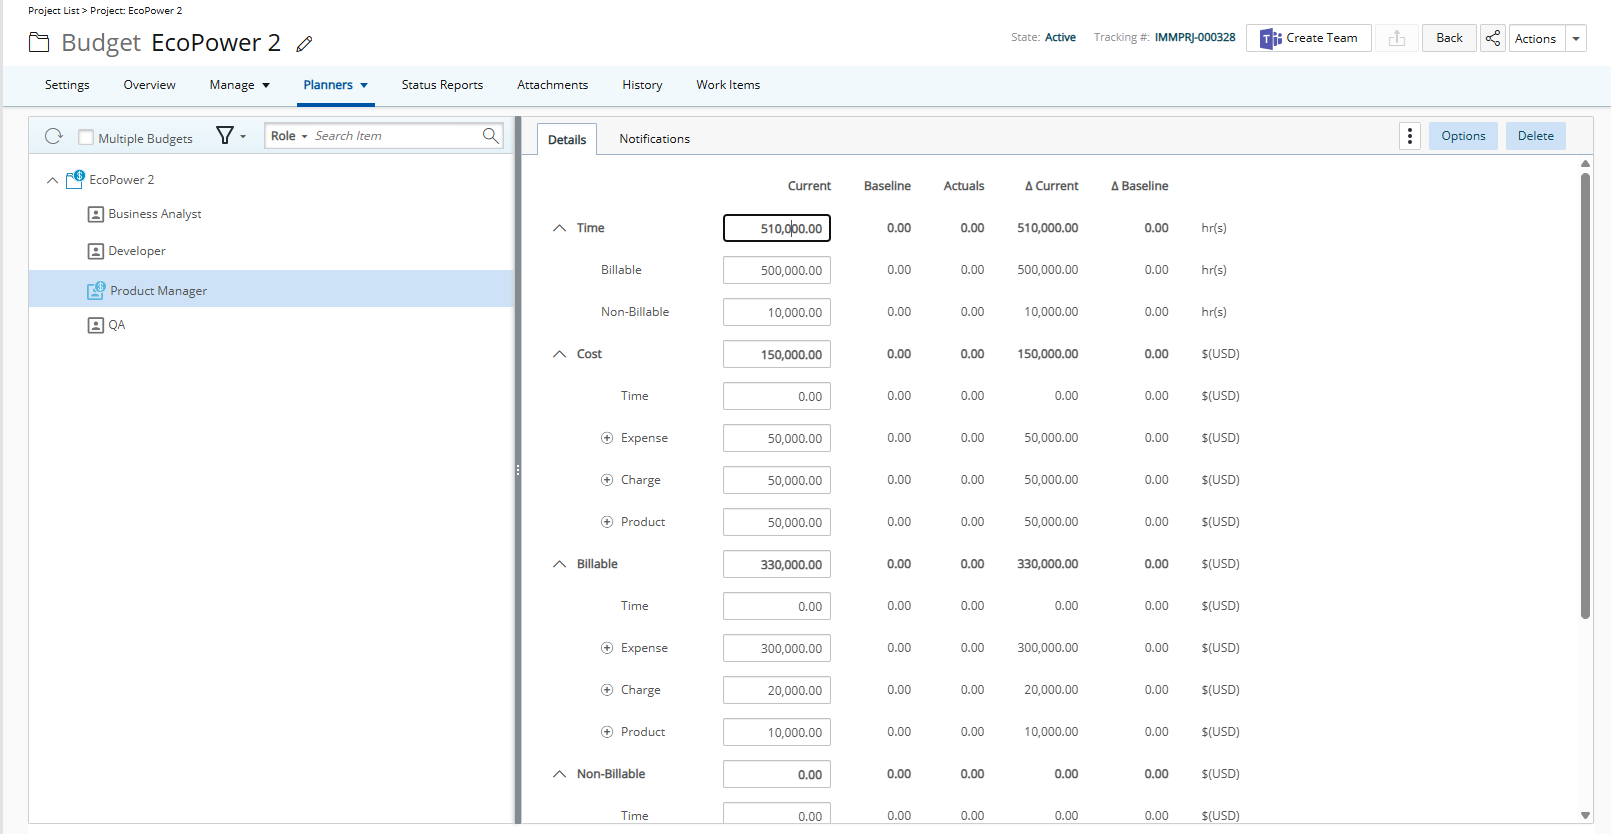Click the Billable Expense 300,000.00 field
Screen dimensions: 1611x834
tap(777, 648)
